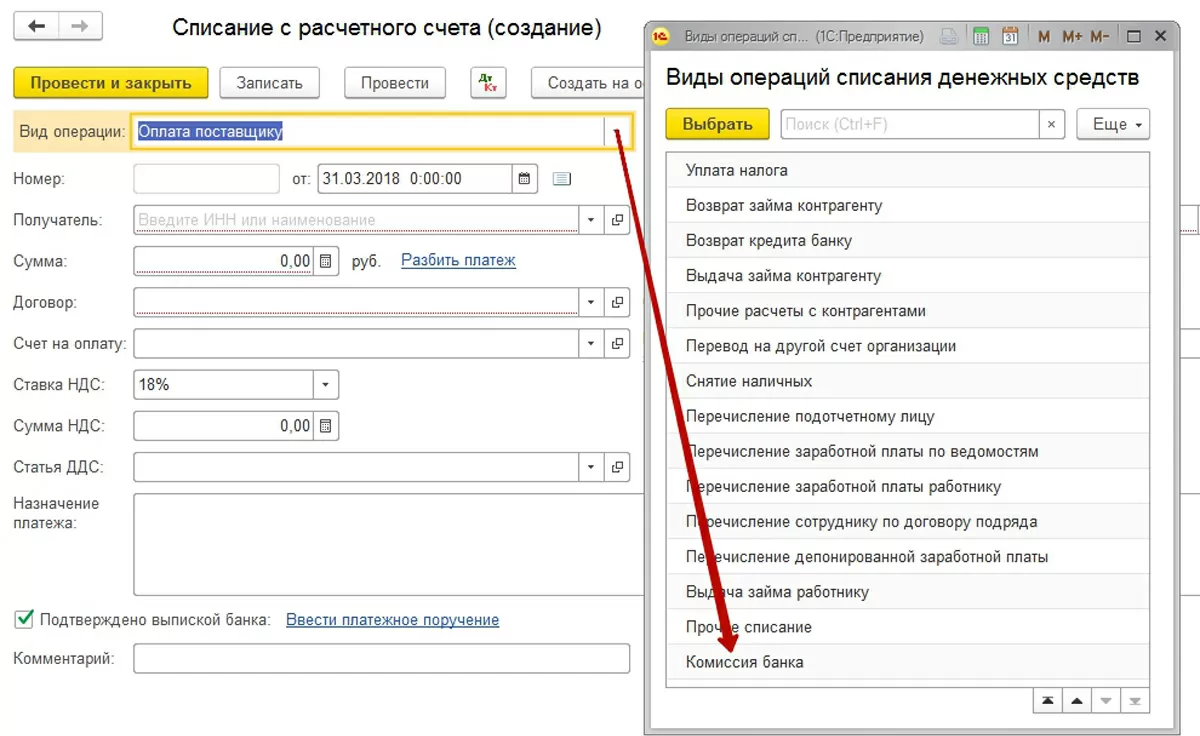
Task: Click the Разбить платеж link
Action: point(458,261)
